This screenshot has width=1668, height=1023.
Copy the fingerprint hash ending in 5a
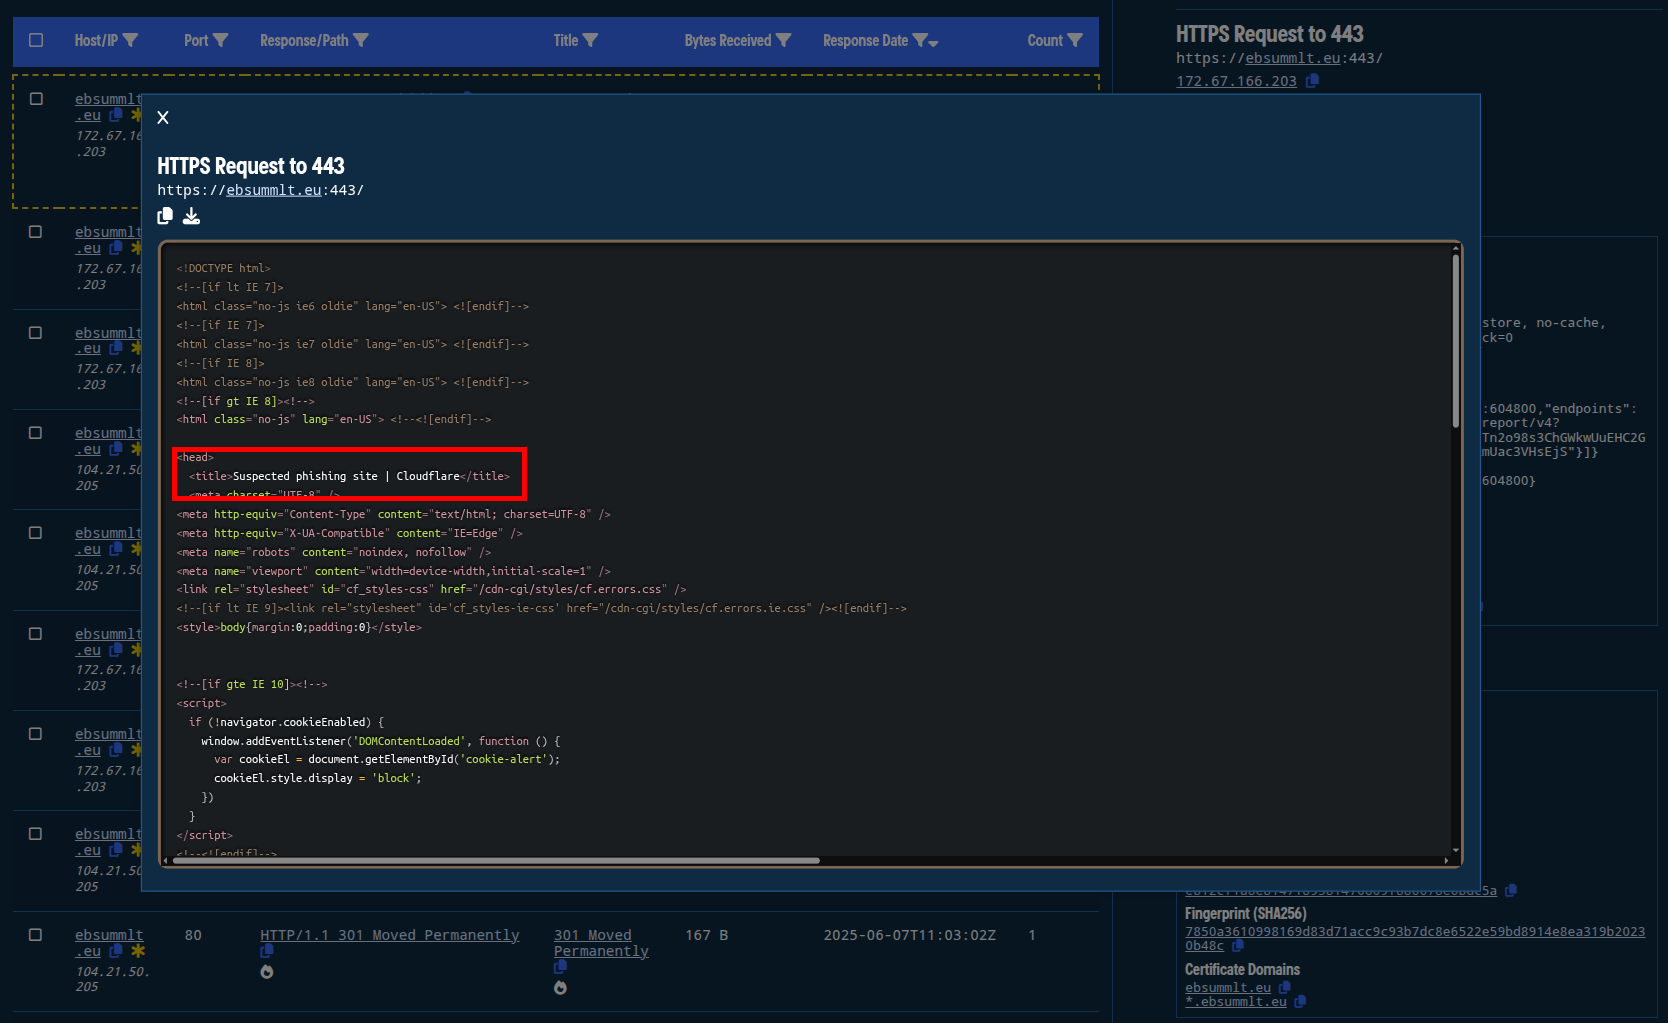[1511, 890]
